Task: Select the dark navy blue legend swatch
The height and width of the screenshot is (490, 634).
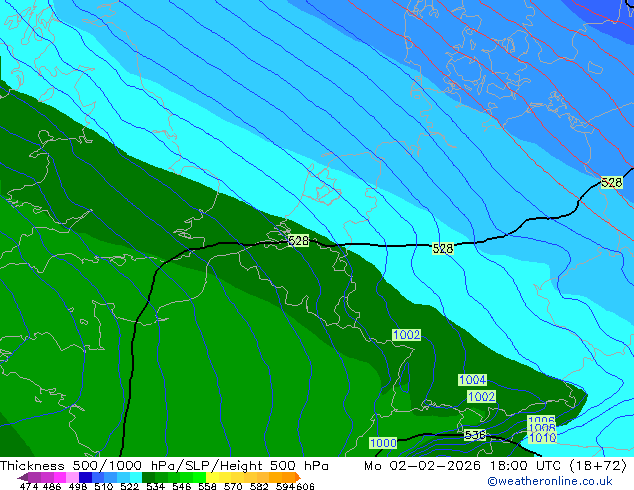Action: (x=85, y=477)
